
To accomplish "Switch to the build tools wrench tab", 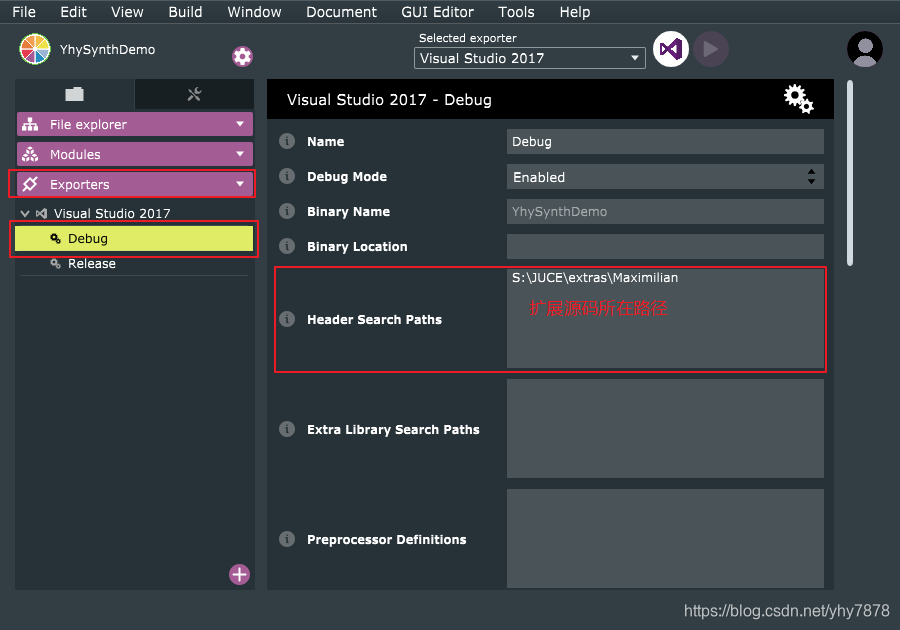I will pyautogui.click(x=194, y=94).
